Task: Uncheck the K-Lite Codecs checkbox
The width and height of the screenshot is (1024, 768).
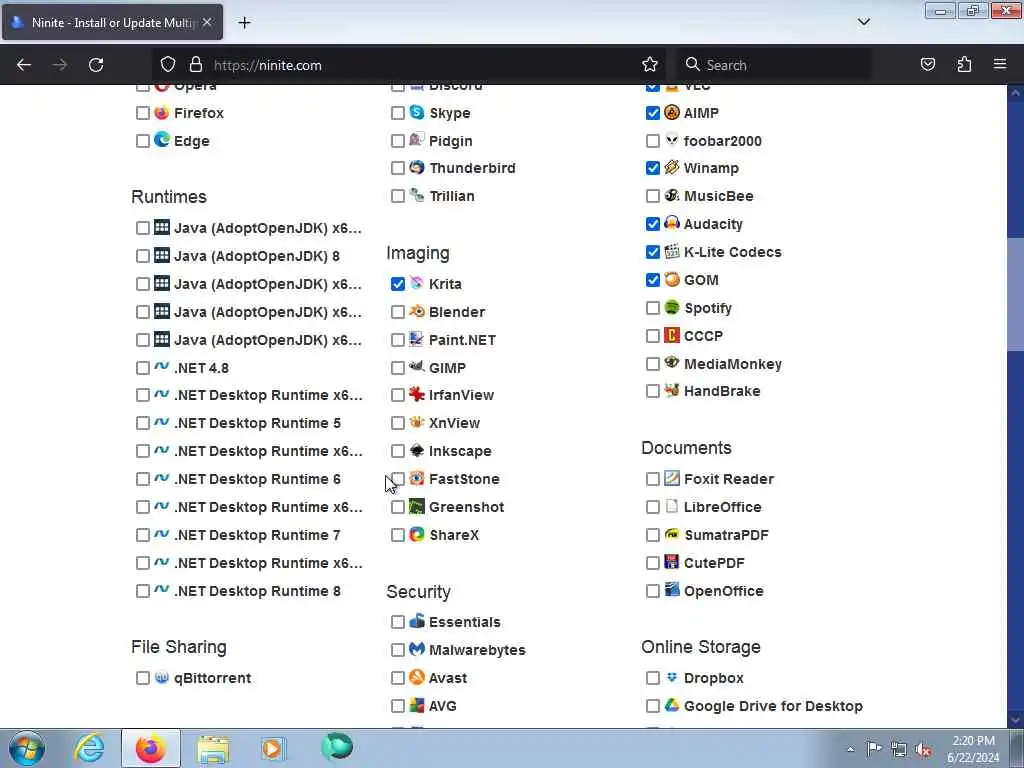Action: [652, 252]
